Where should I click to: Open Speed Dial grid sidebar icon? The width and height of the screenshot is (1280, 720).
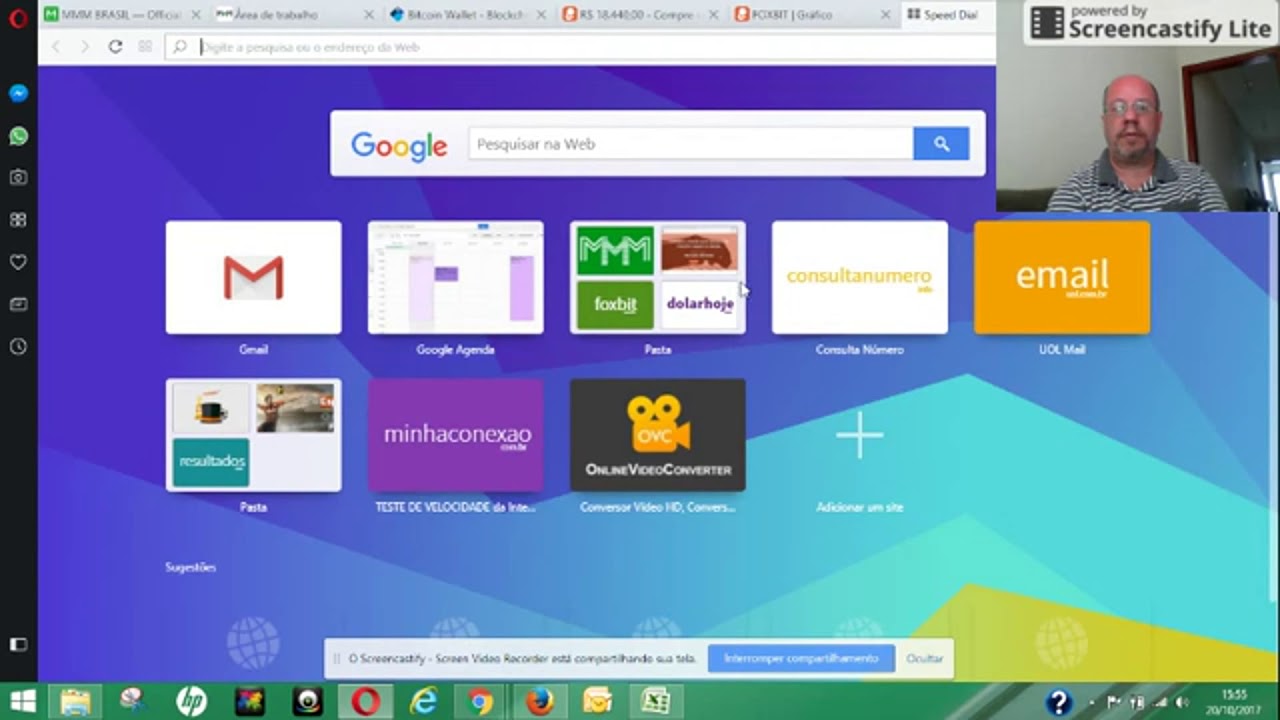[18, 220]
